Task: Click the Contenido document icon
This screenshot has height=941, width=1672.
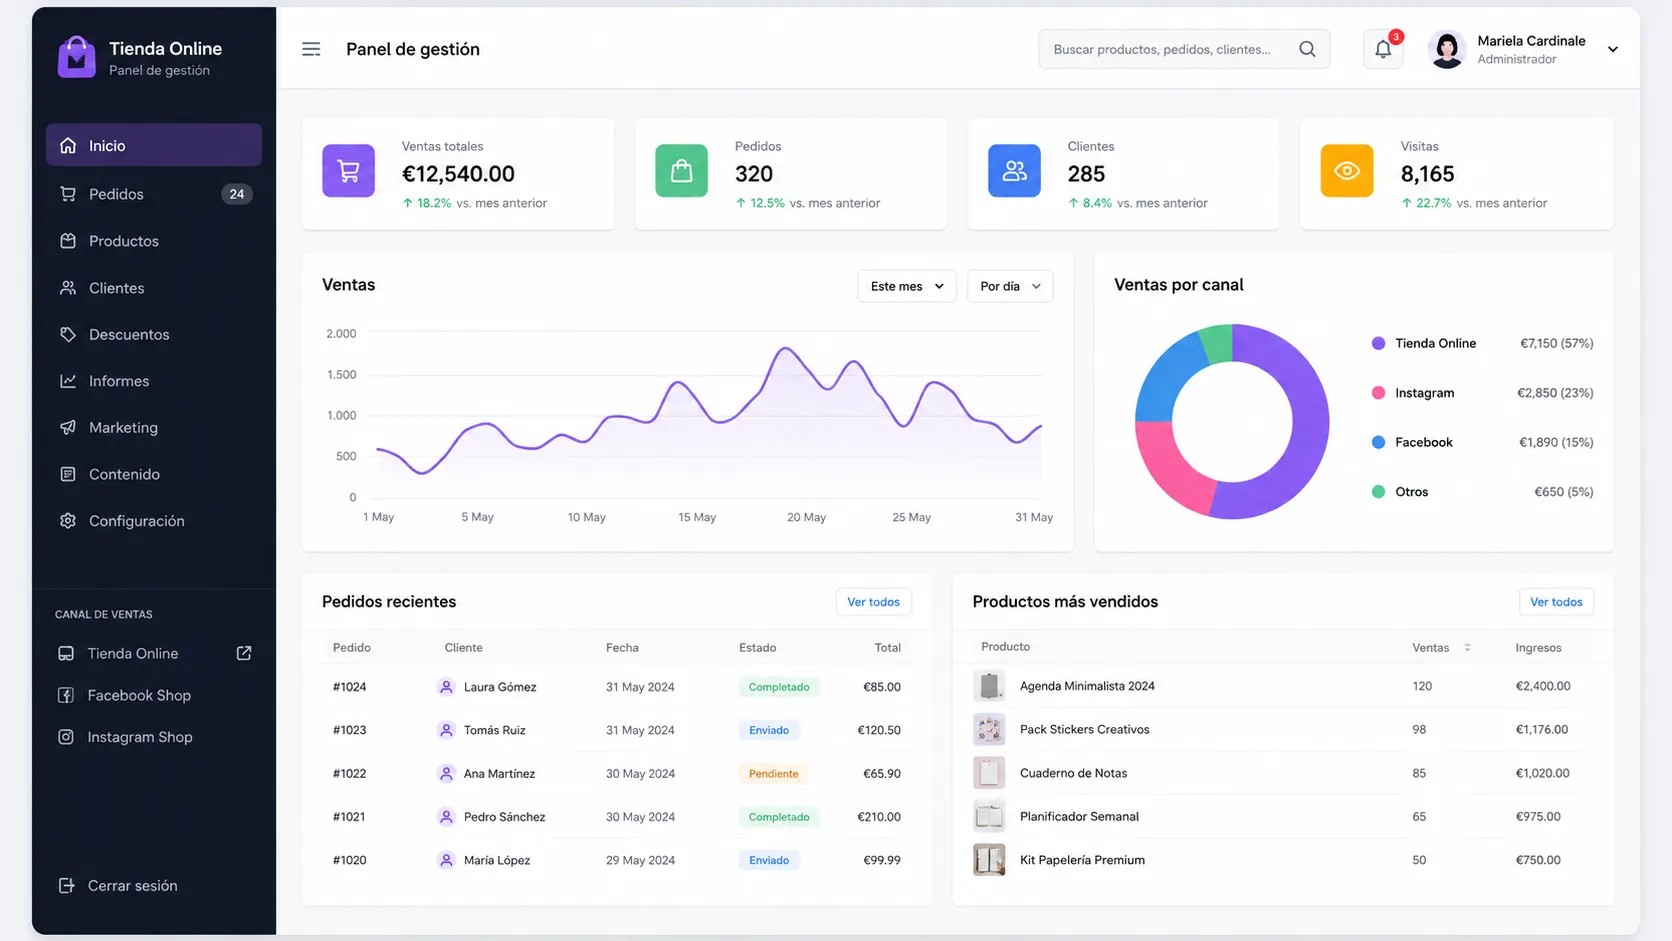Action: pos(68,474)
